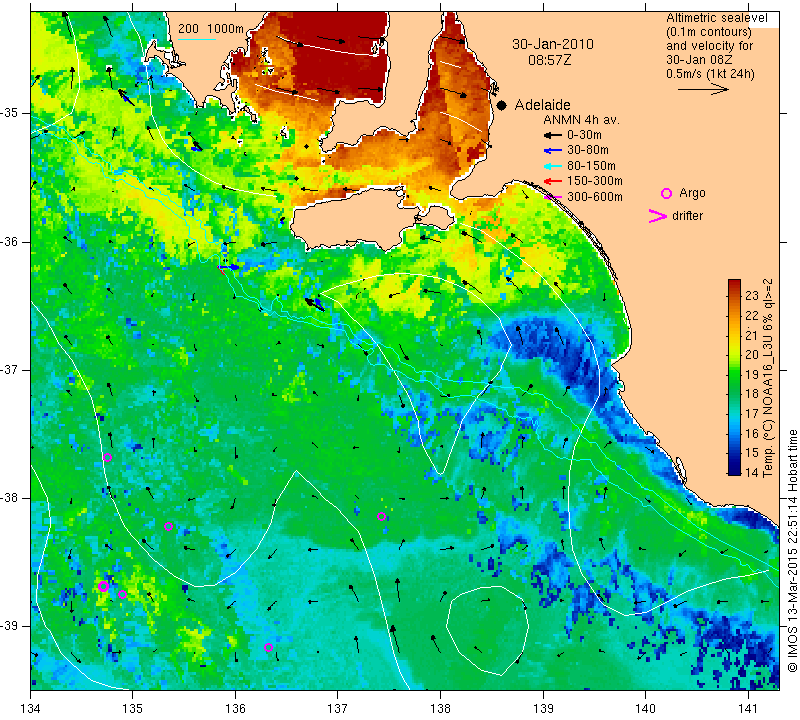Click the '(0.1m contours)' legend text

(709, 32)
